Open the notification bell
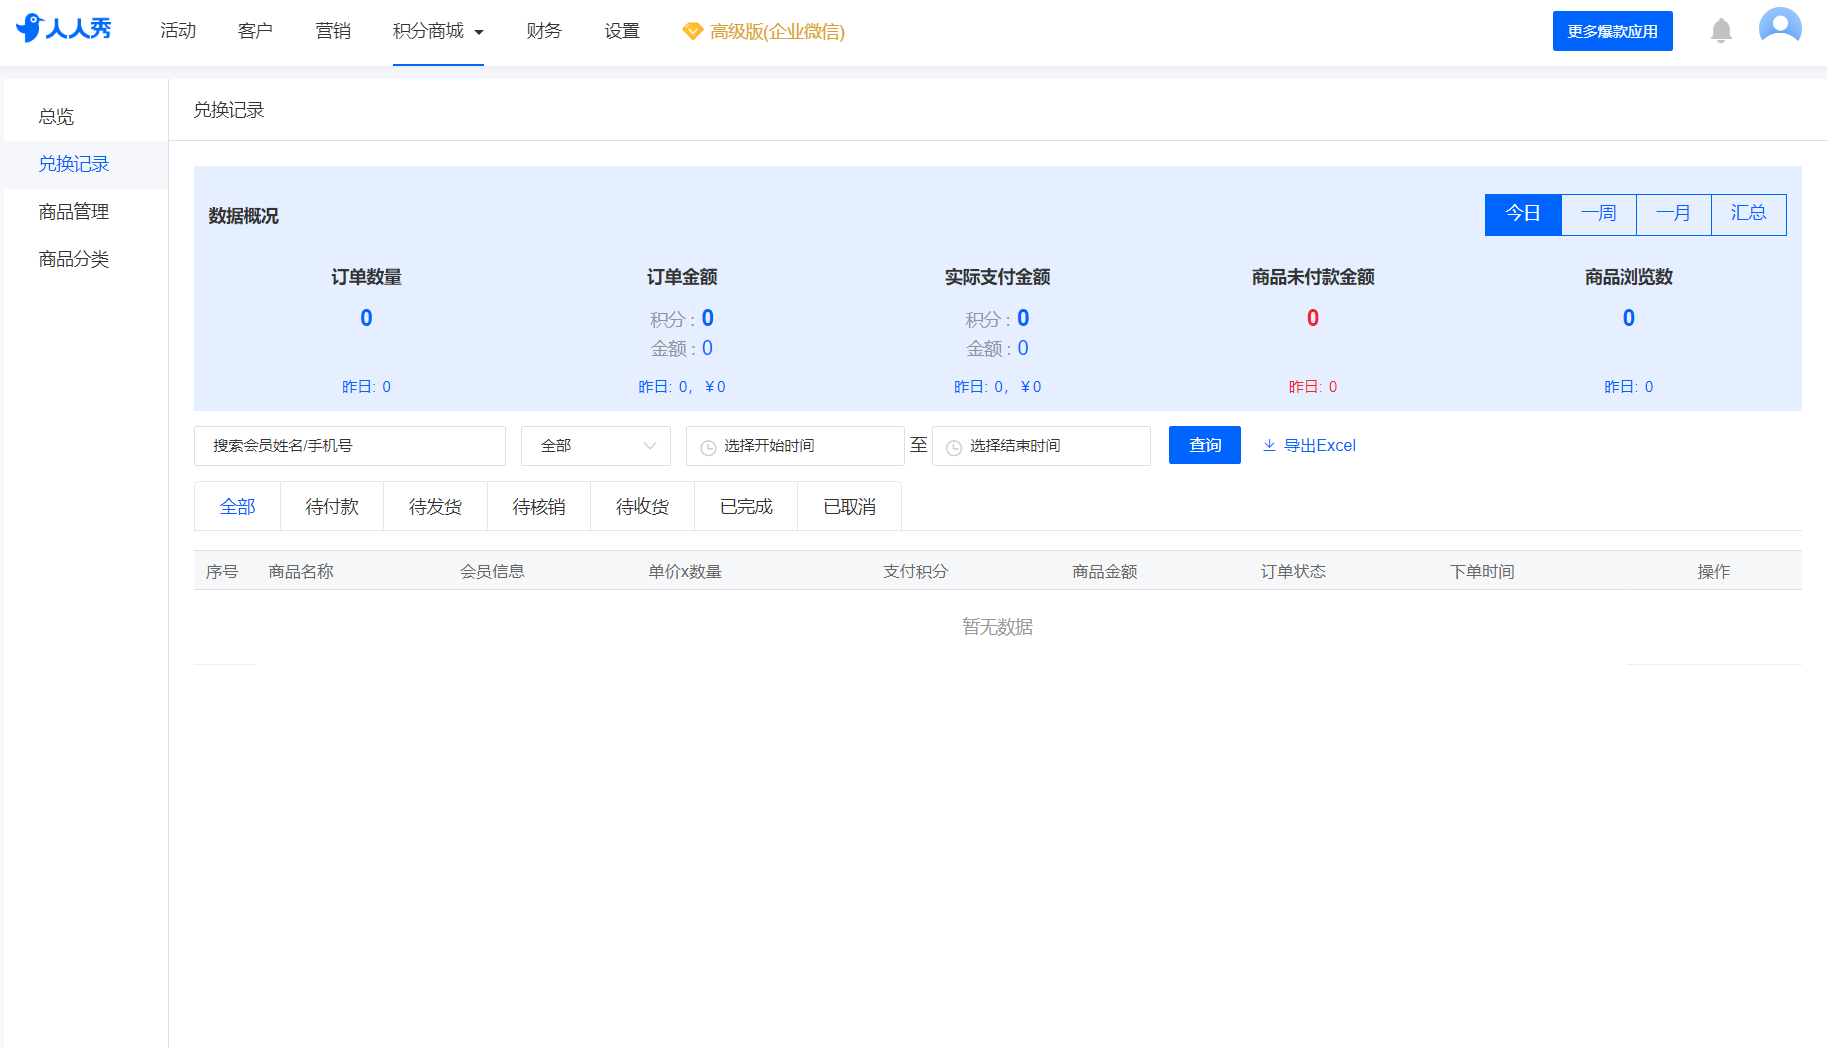This screenshot has height=1048, width=1827. click(1721, 31)
